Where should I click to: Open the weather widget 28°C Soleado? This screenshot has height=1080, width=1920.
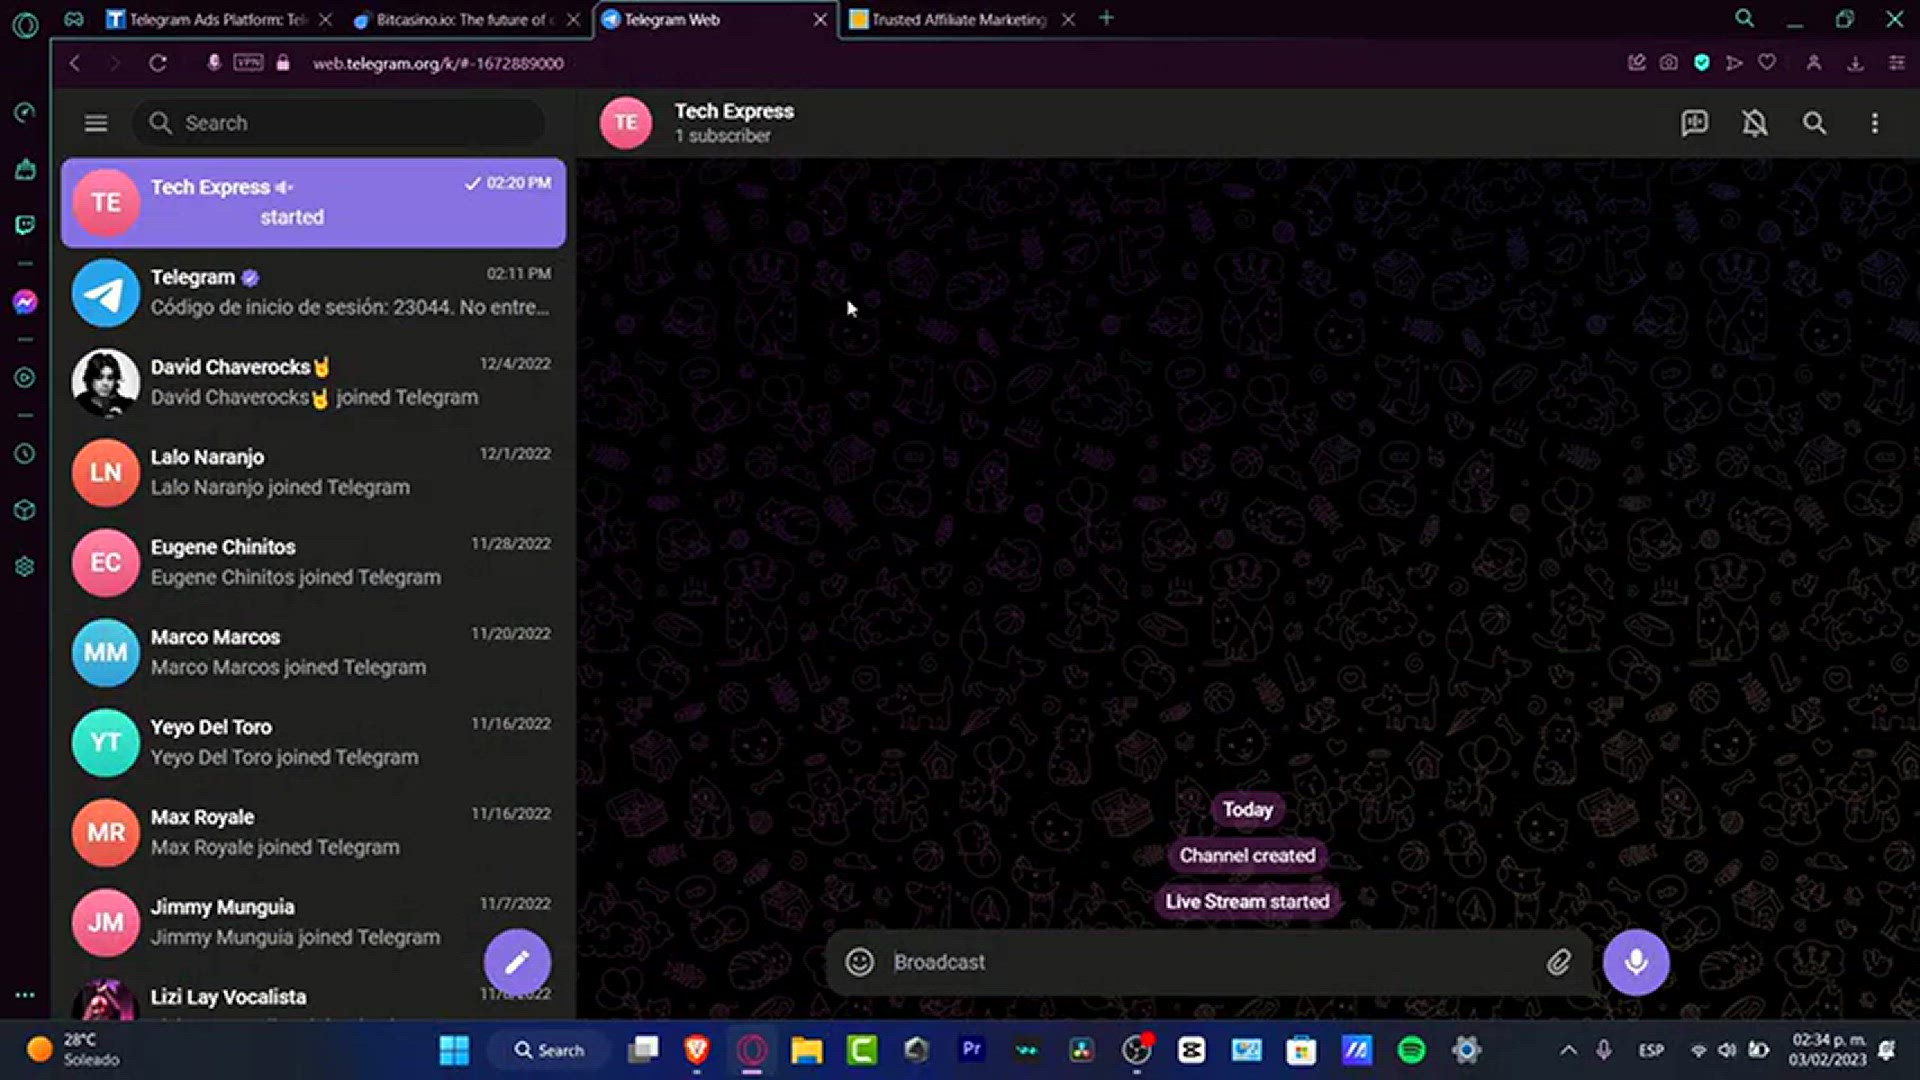(75, 1050)
